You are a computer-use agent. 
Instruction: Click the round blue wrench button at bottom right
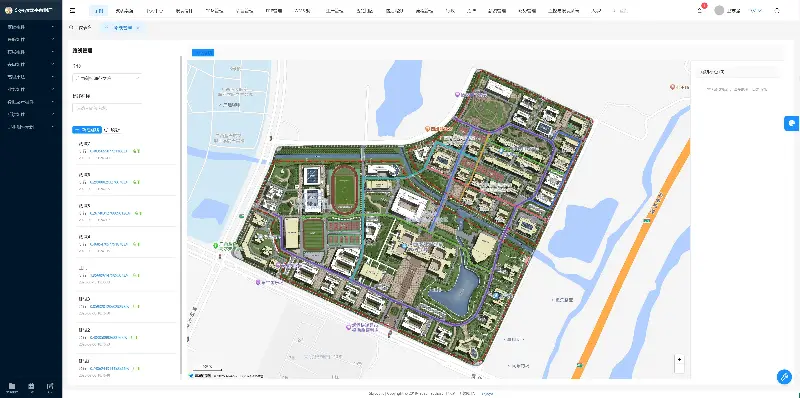(784, 377)
